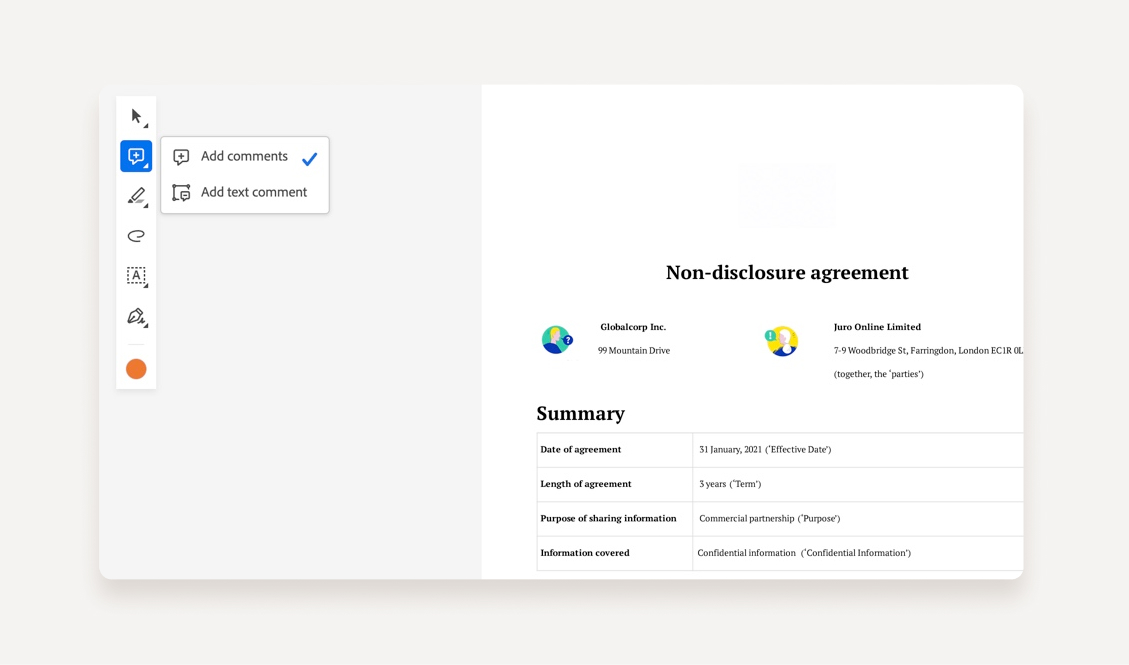1129x665 pixels.
Task: Pick the lasso freeform tool
Action: 136,236
